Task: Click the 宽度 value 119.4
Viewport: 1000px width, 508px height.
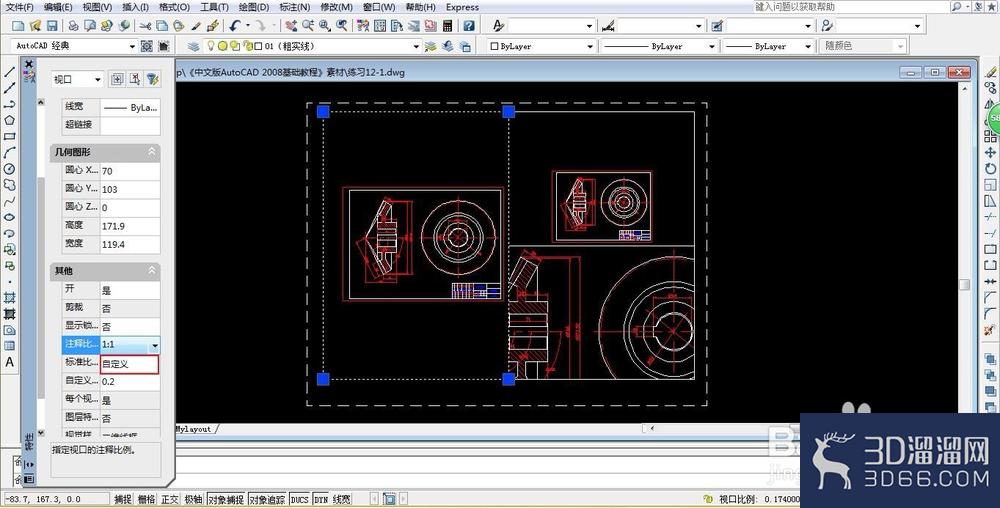Action: [x=130, y=244]
